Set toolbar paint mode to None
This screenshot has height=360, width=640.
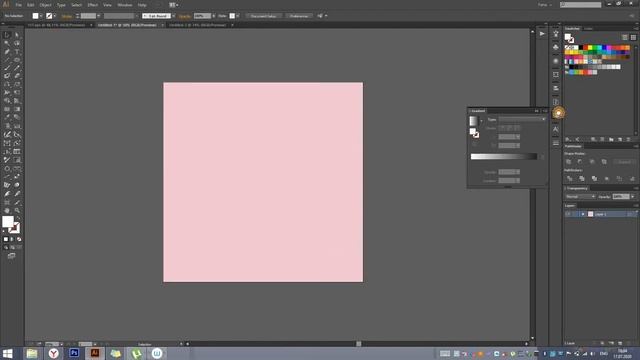19,239
